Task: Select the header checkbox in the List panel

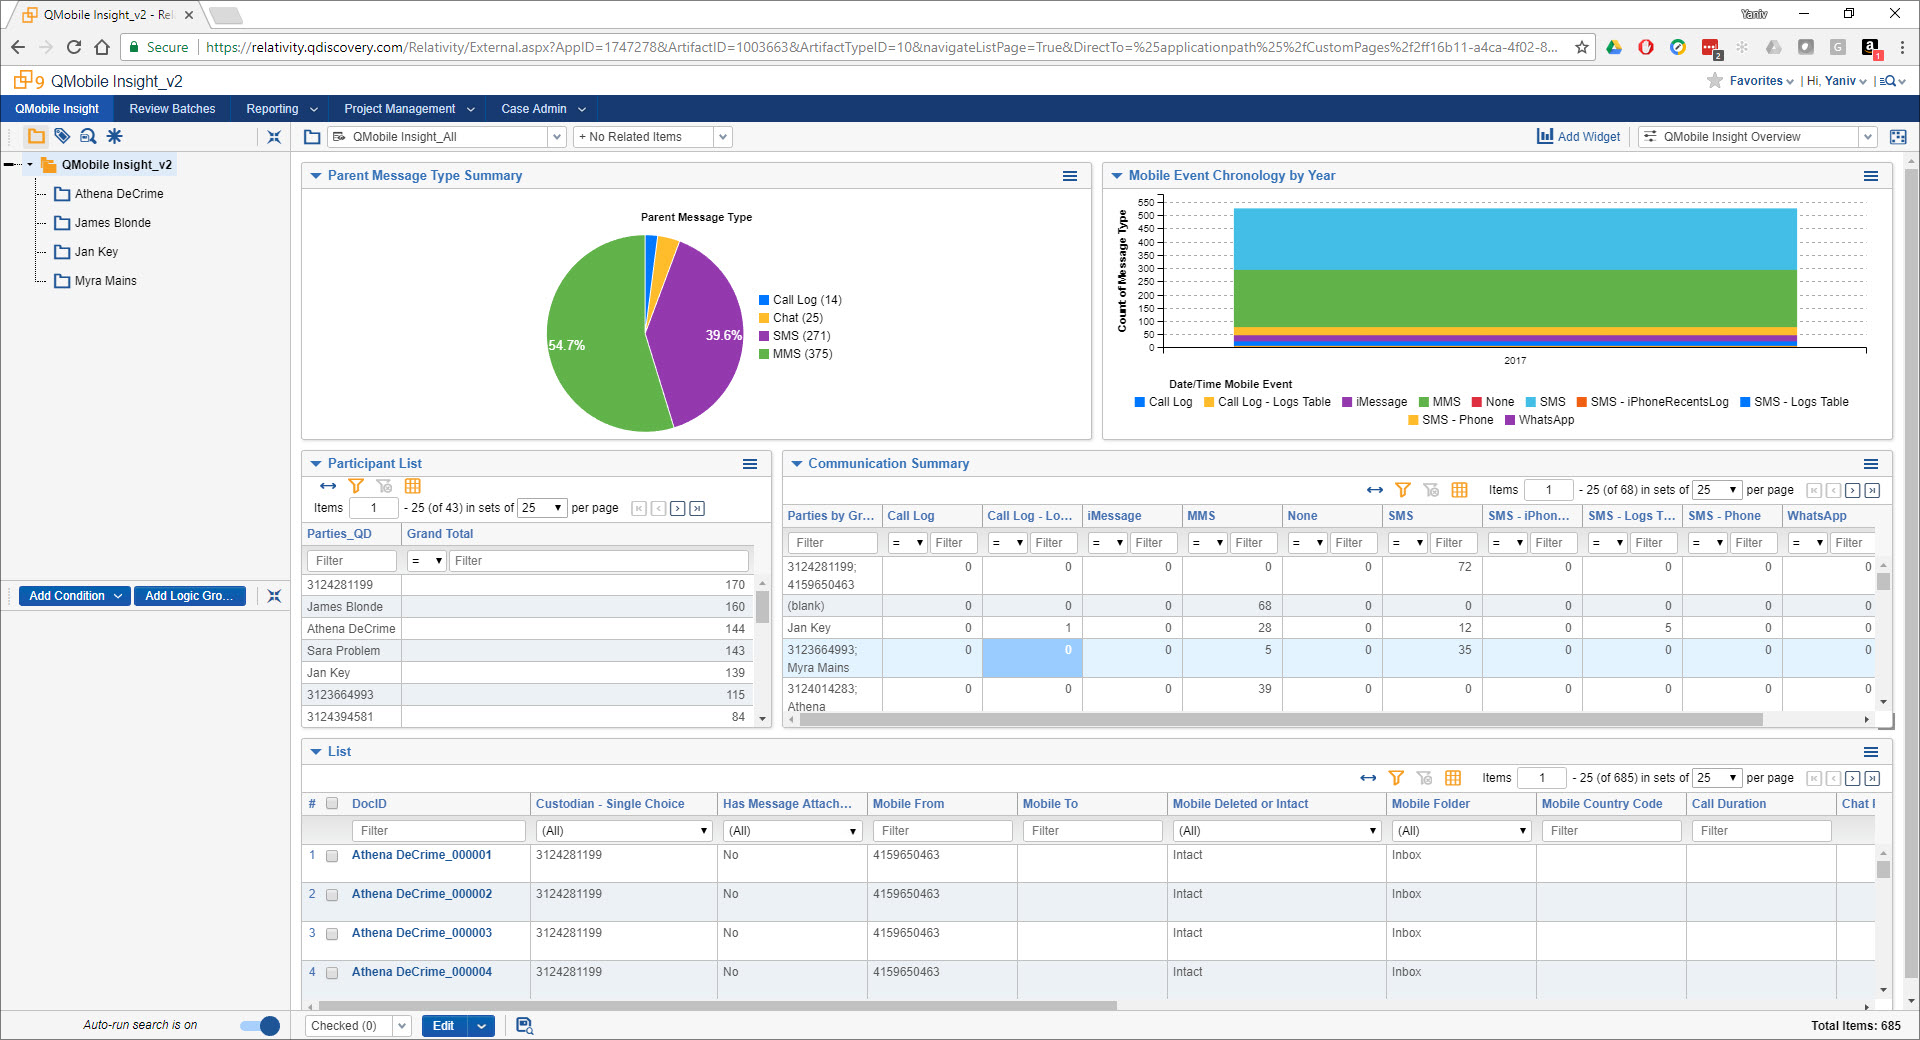Action: 331,803
